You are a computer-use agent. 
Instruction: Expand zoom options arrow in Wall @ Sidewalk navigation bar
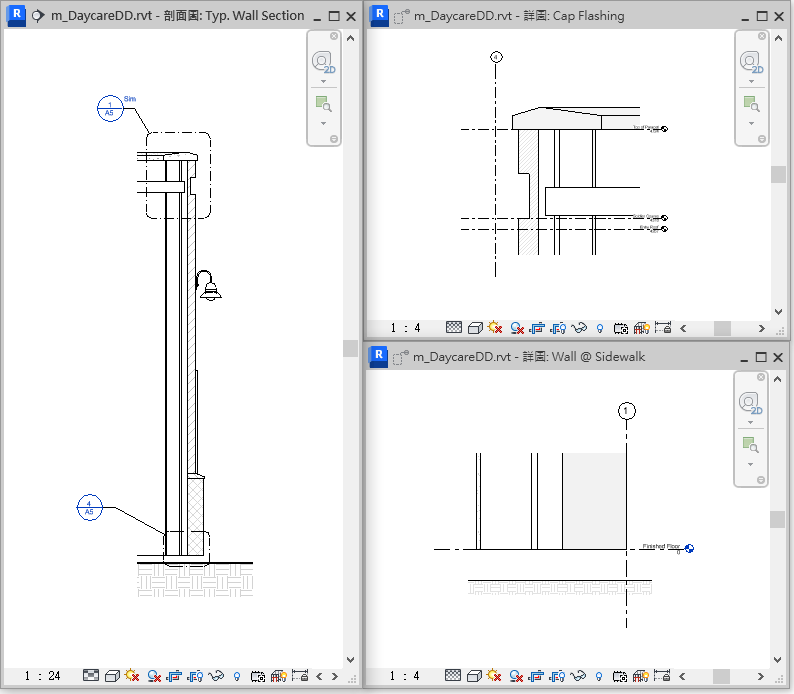click(x=750, y=465)
